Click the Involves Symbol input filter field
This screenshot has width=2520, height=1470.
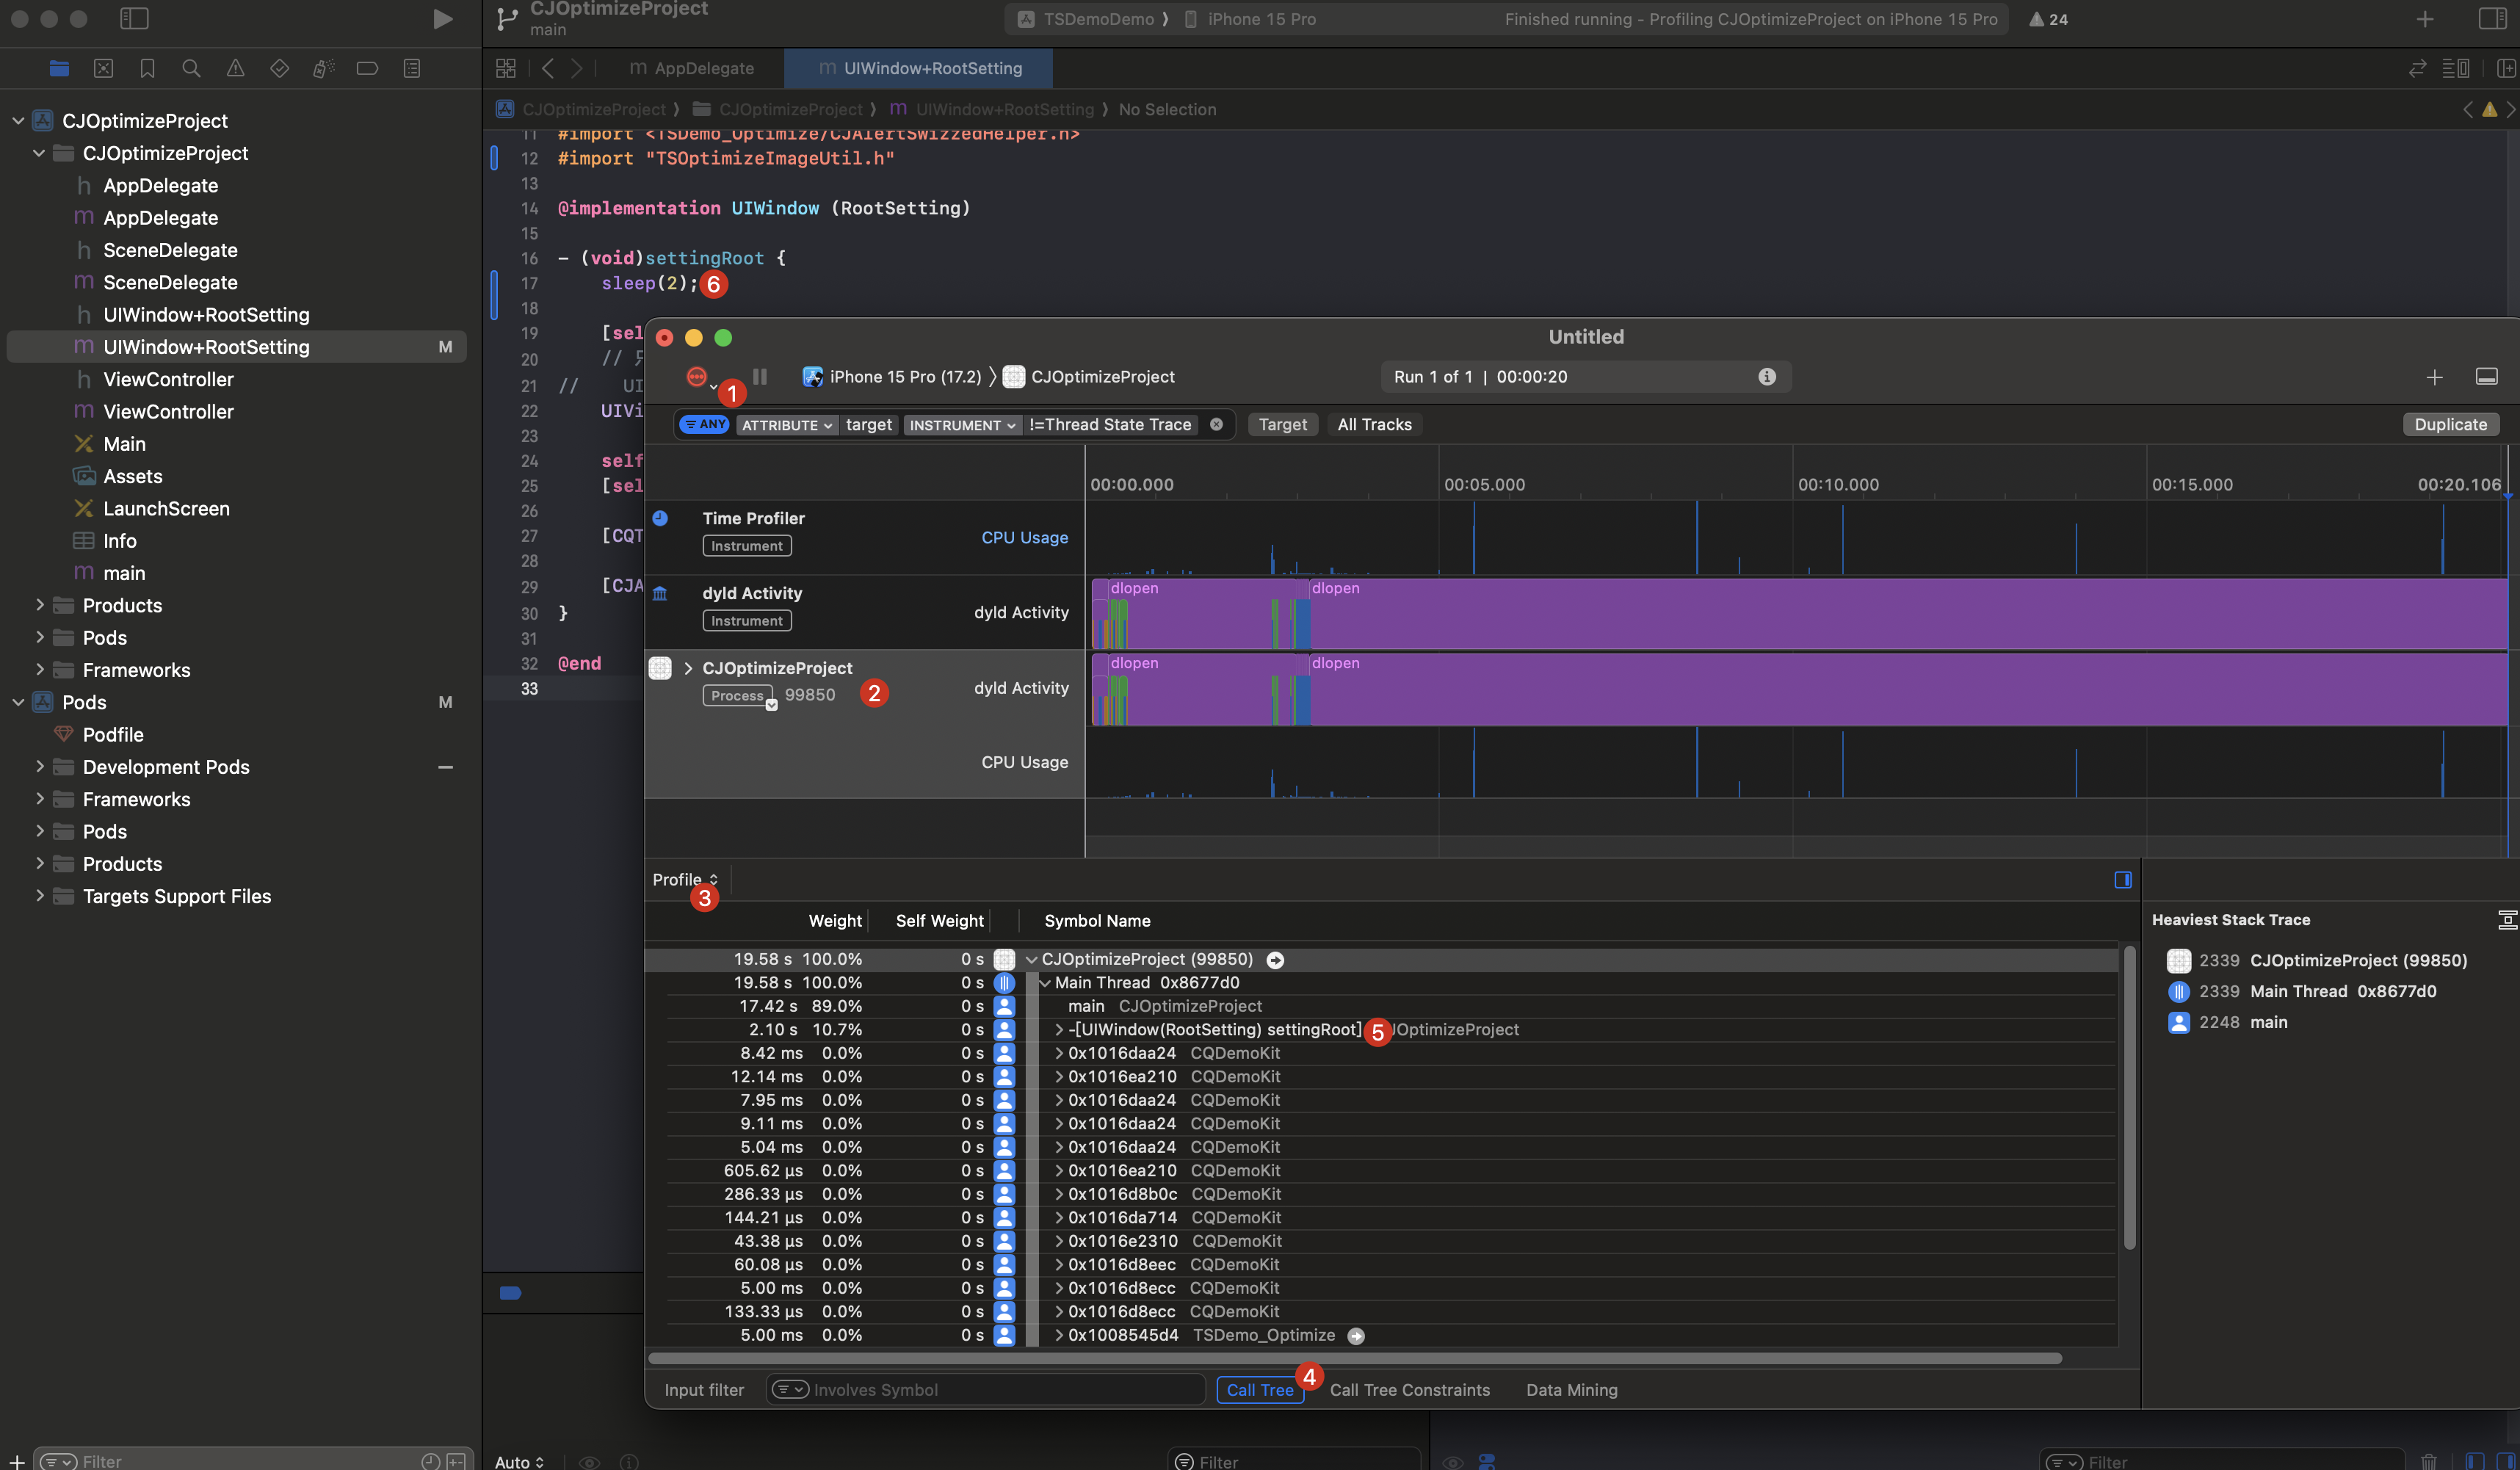pos(986,1389)
